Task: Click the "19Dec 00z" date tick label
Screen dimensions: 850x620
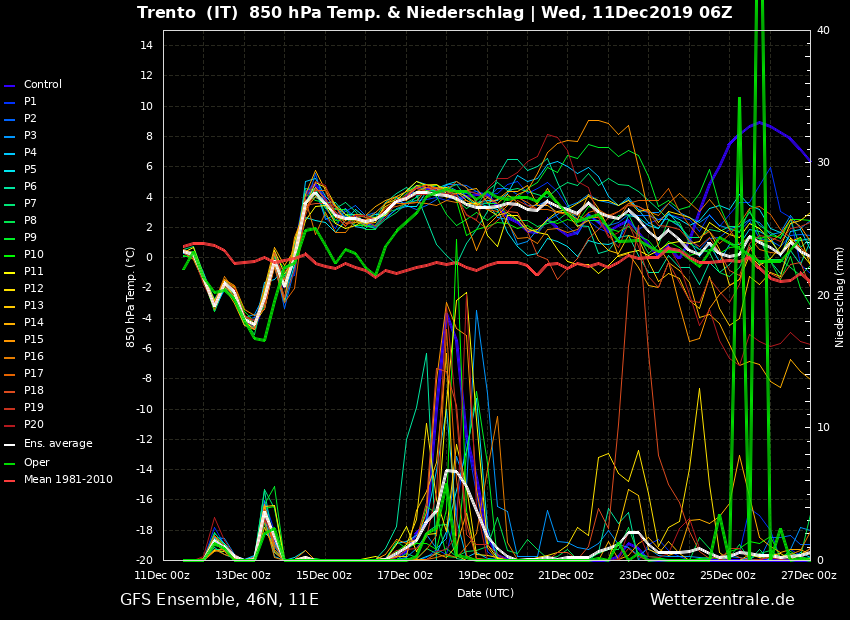Action: click(485, 576)
